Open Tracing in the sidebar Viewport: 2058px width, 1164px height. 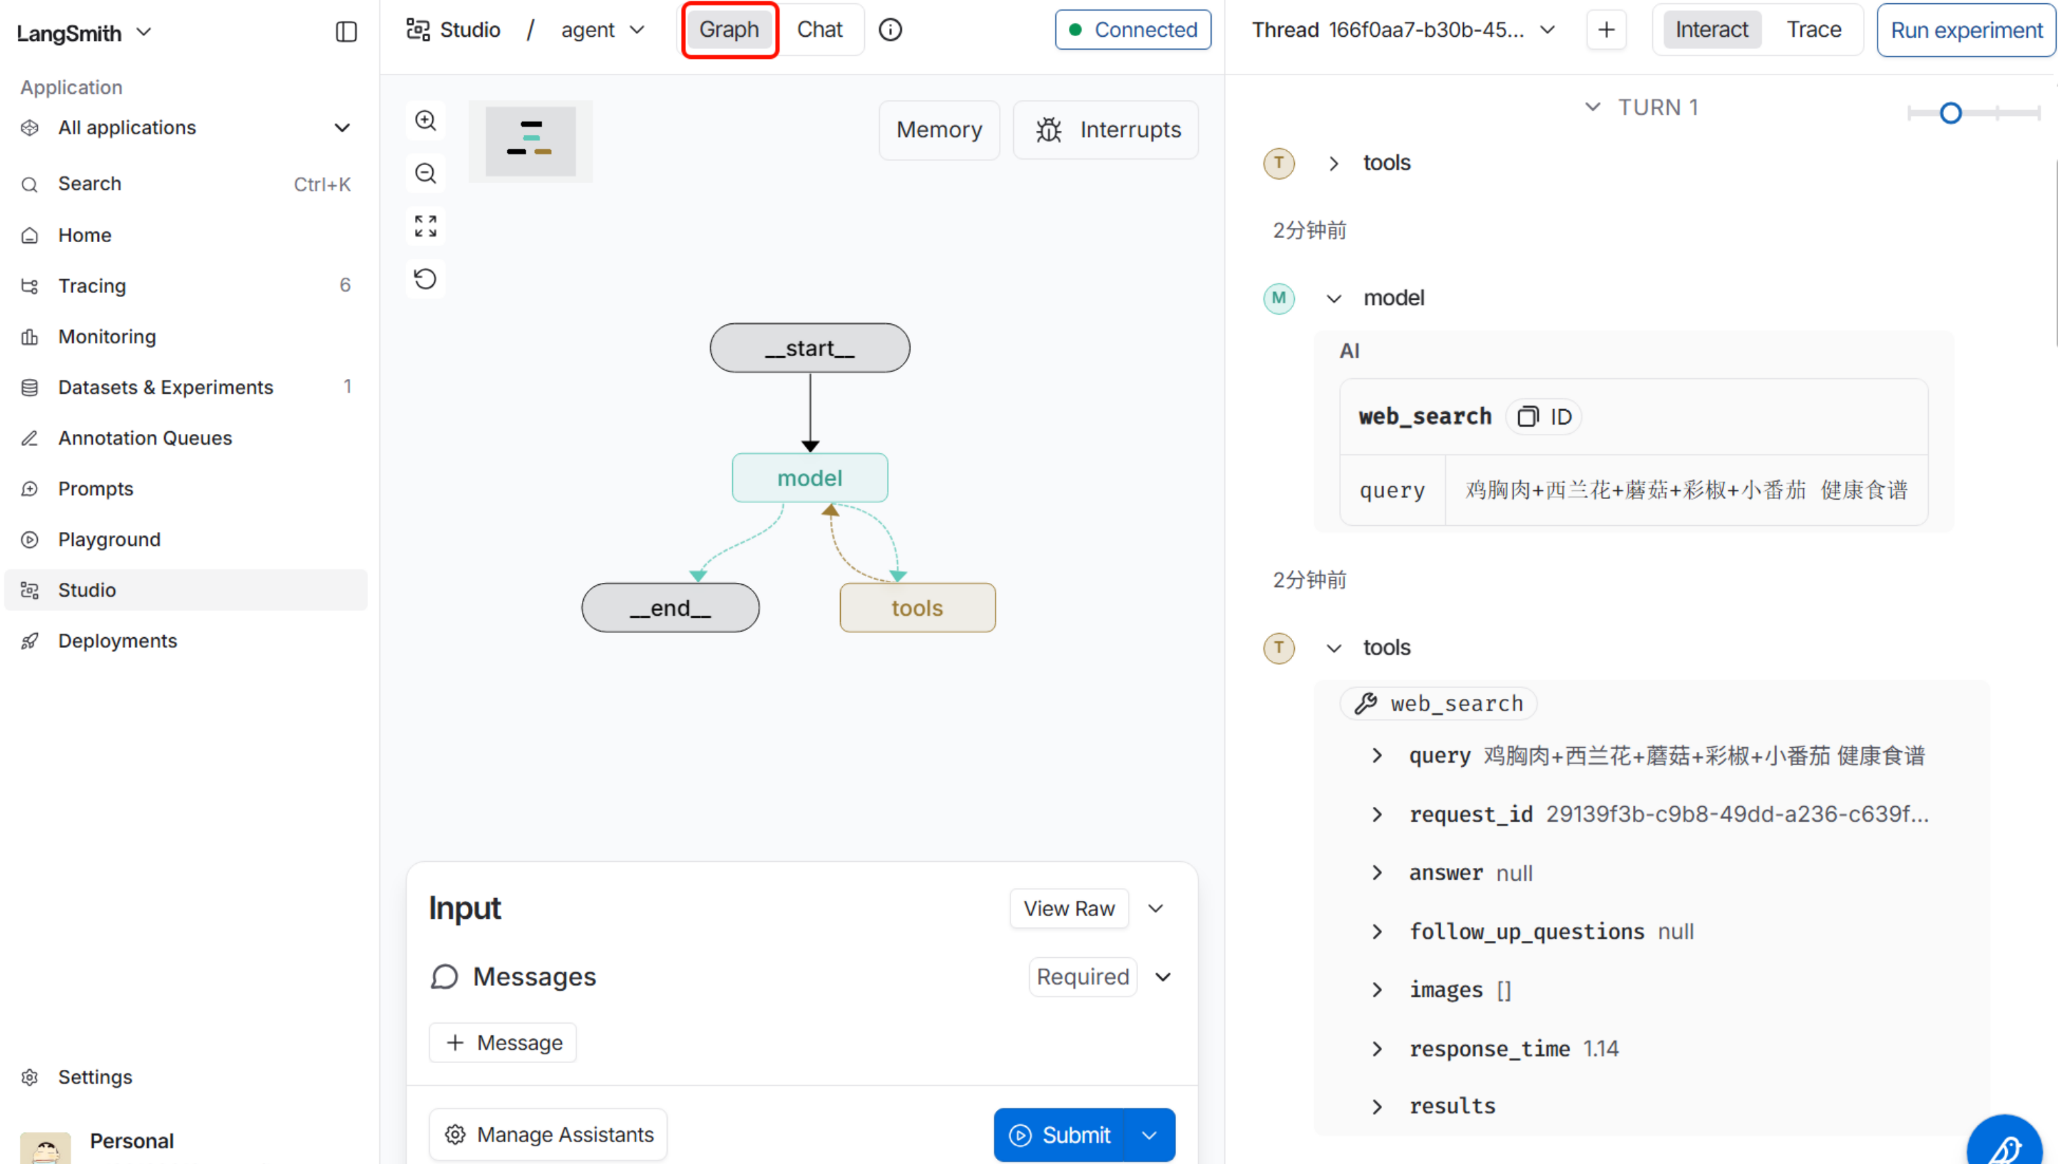pyautogui.click(x=92, y=286)
